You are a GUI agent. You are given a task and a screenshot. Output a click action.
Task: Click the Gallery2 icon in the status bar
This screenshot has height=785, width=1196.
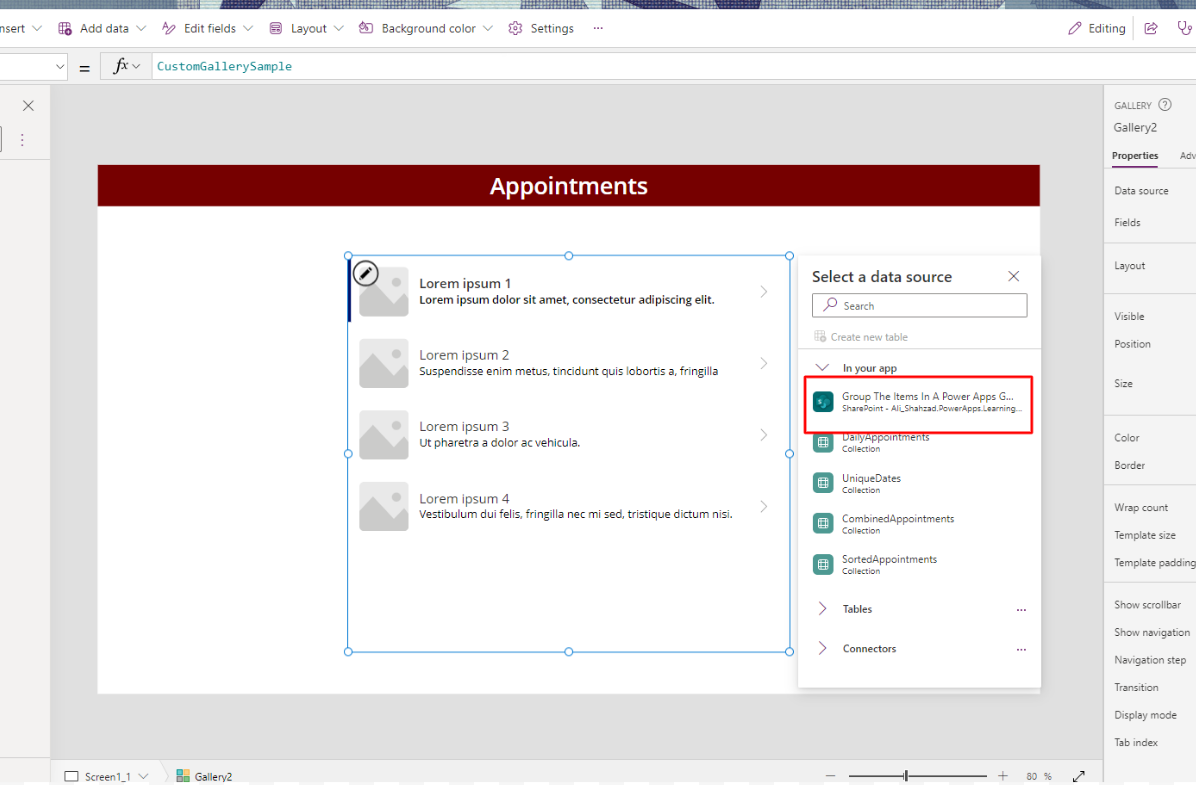point(184,775)
